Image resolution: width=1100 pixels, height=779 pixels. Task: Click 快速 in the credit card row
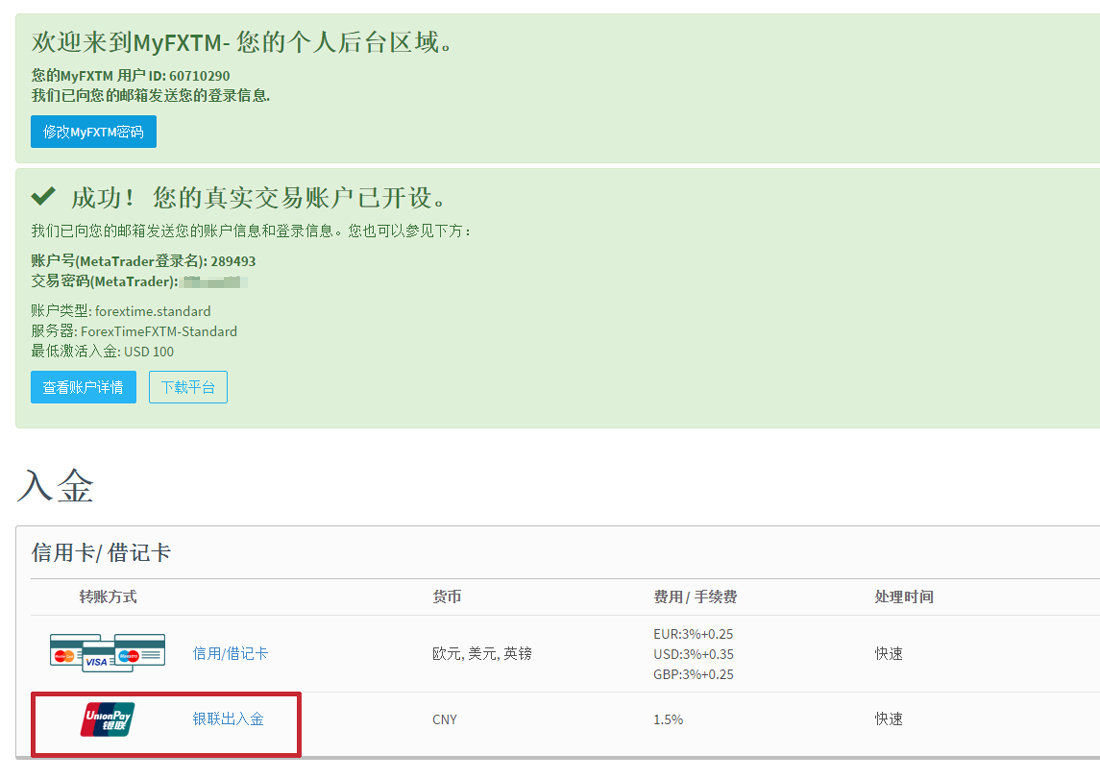click(889, 653)
